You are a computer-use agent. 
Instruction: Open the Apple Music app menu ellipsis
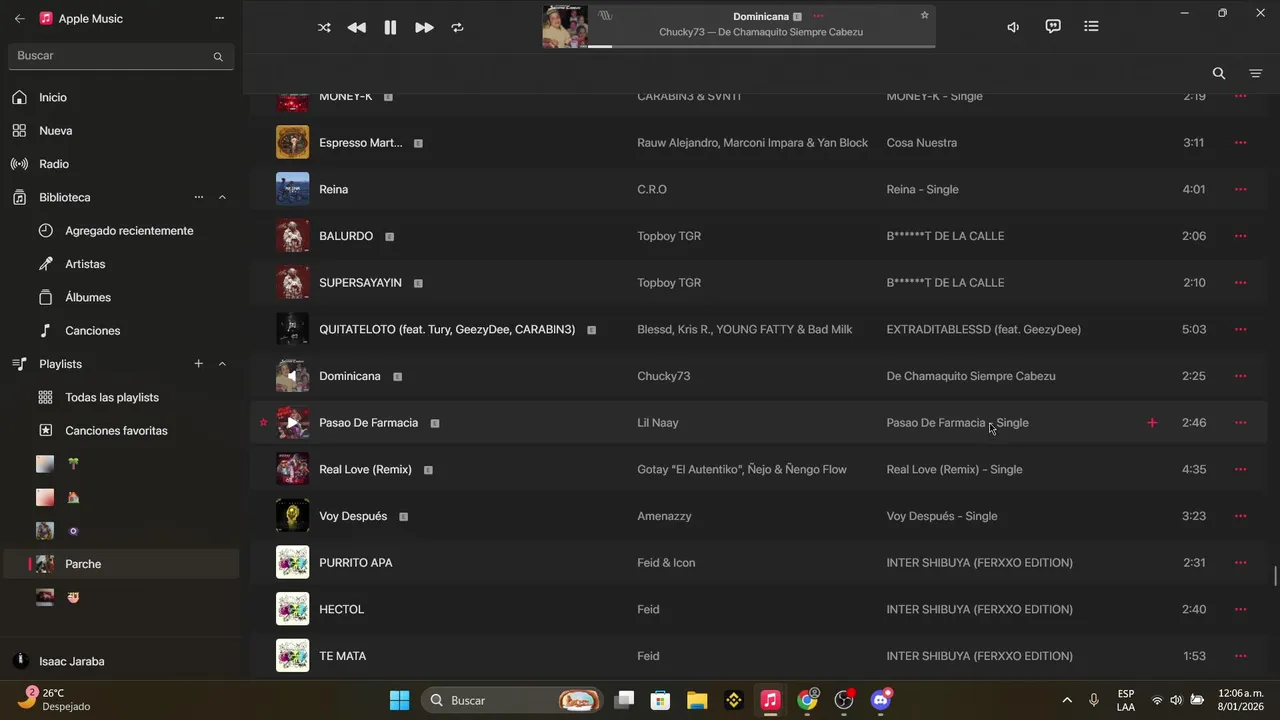(x=220, y=18)
